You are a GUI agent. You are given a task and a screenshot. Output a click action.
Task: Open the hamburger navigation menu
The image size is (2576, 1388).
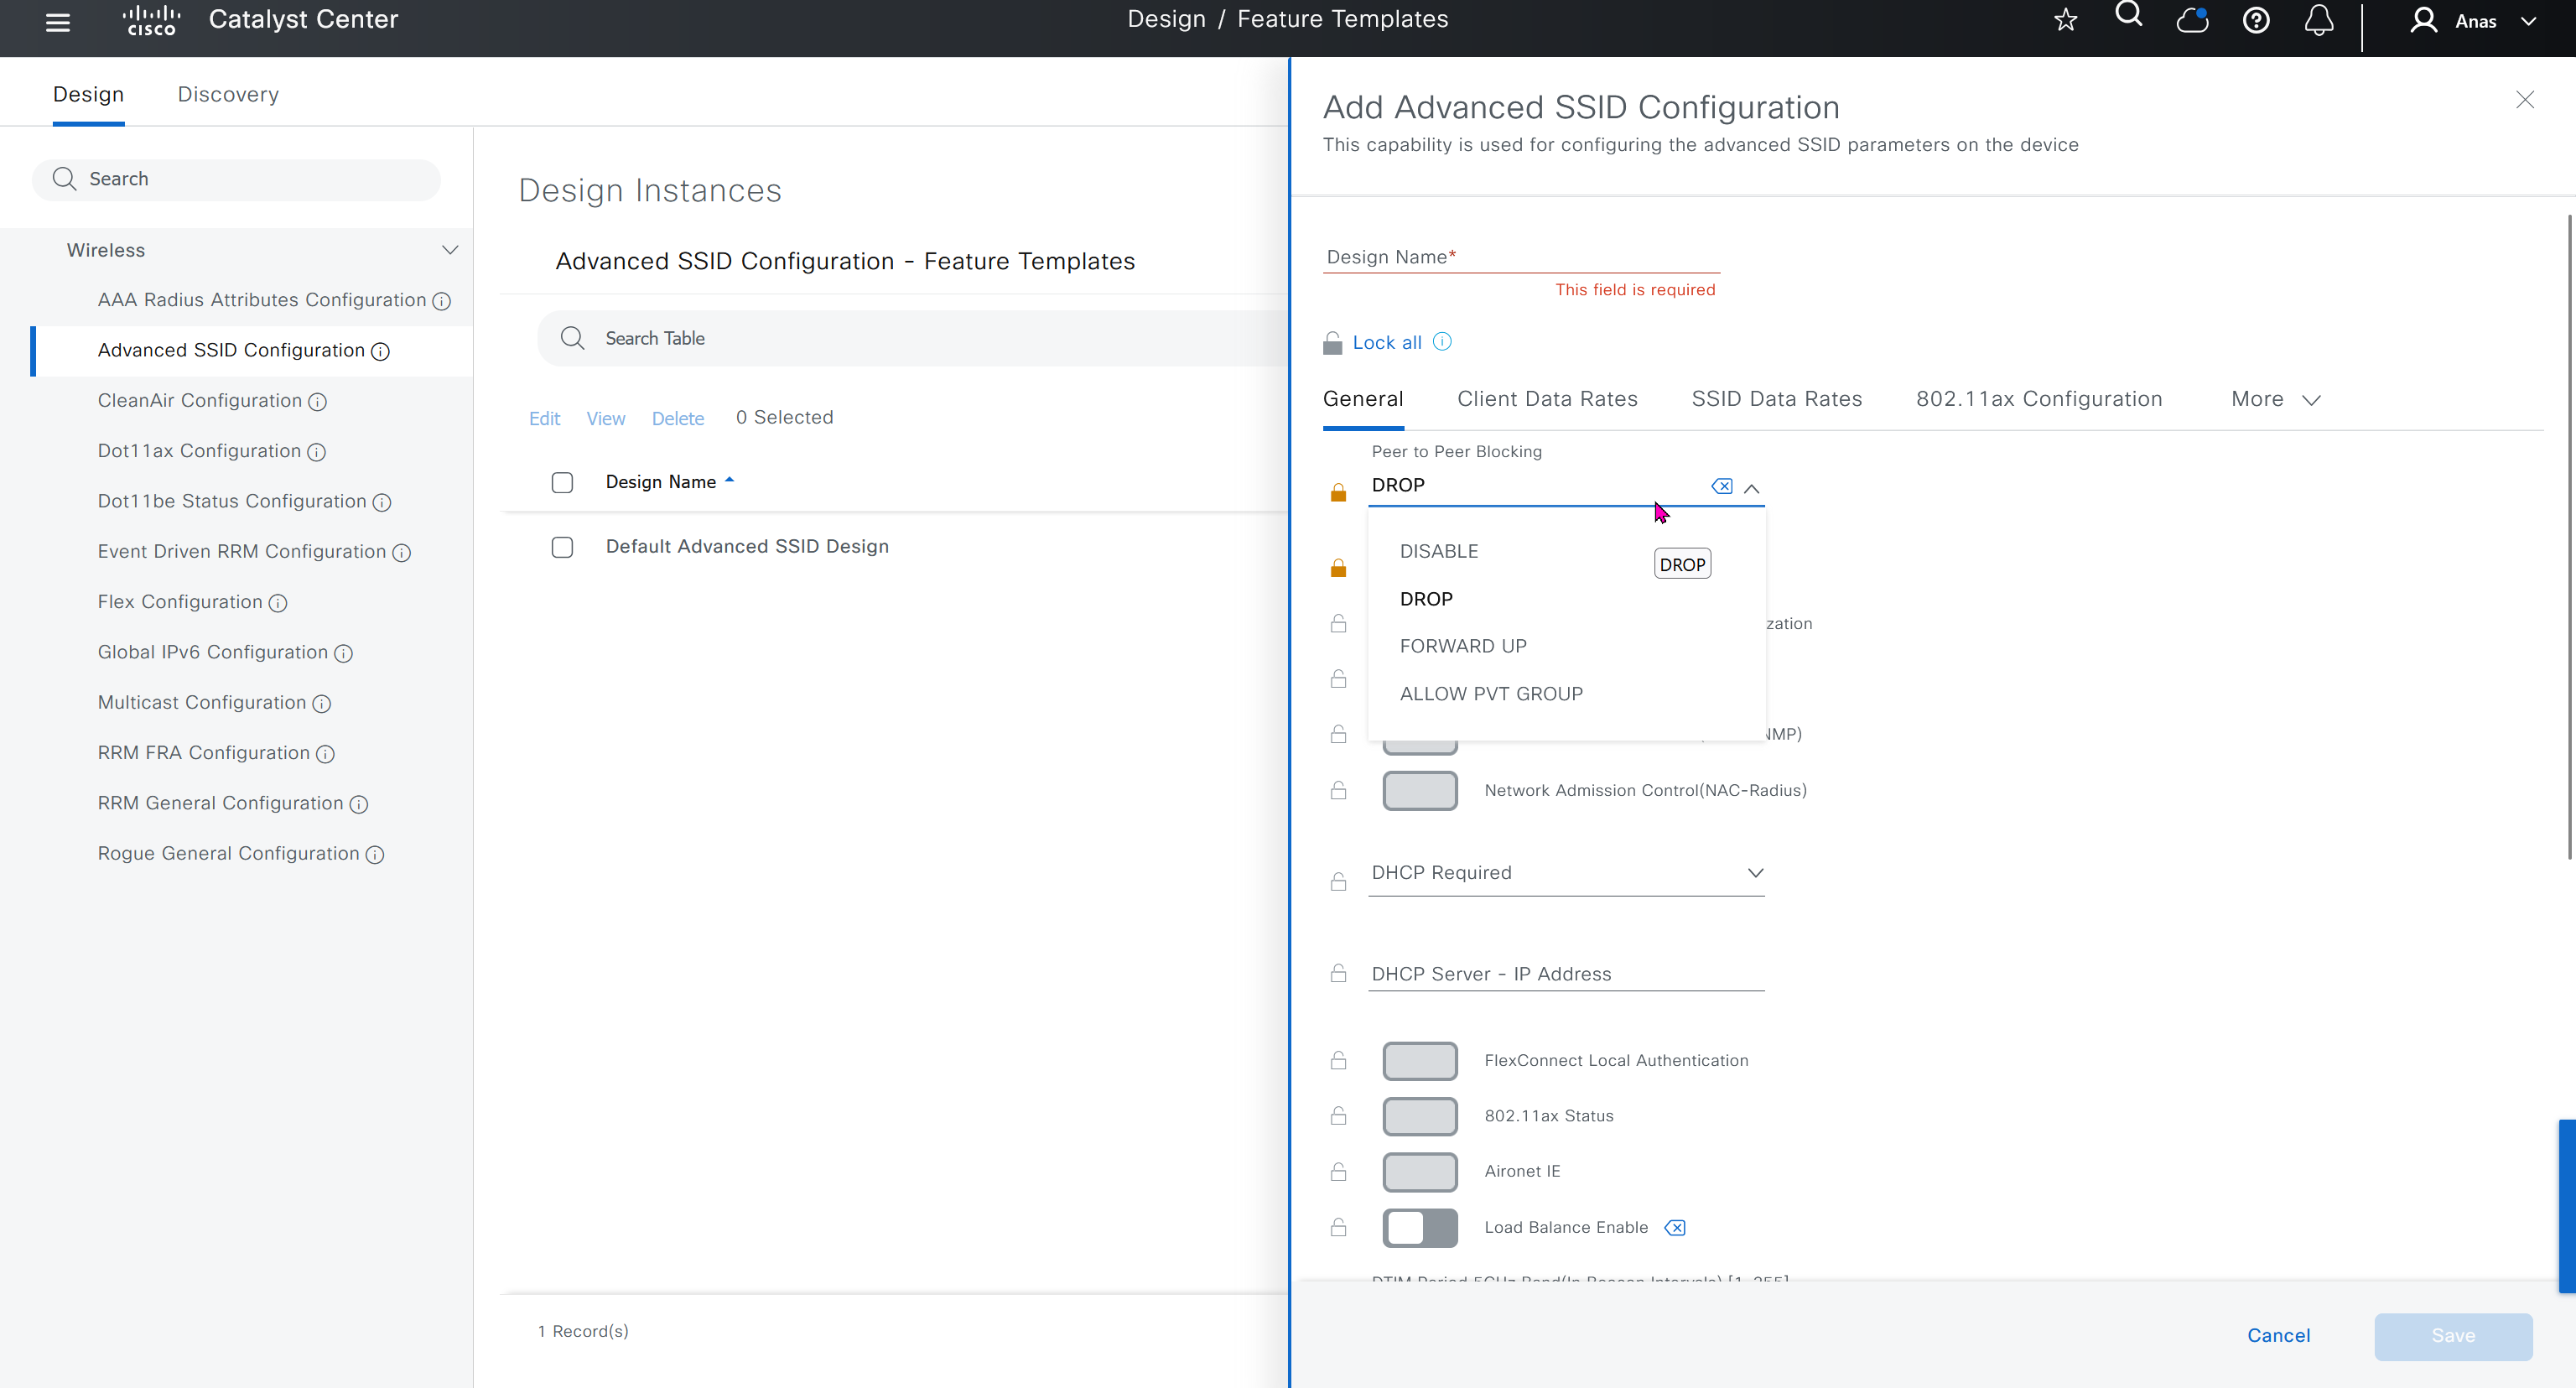[58, 22]
